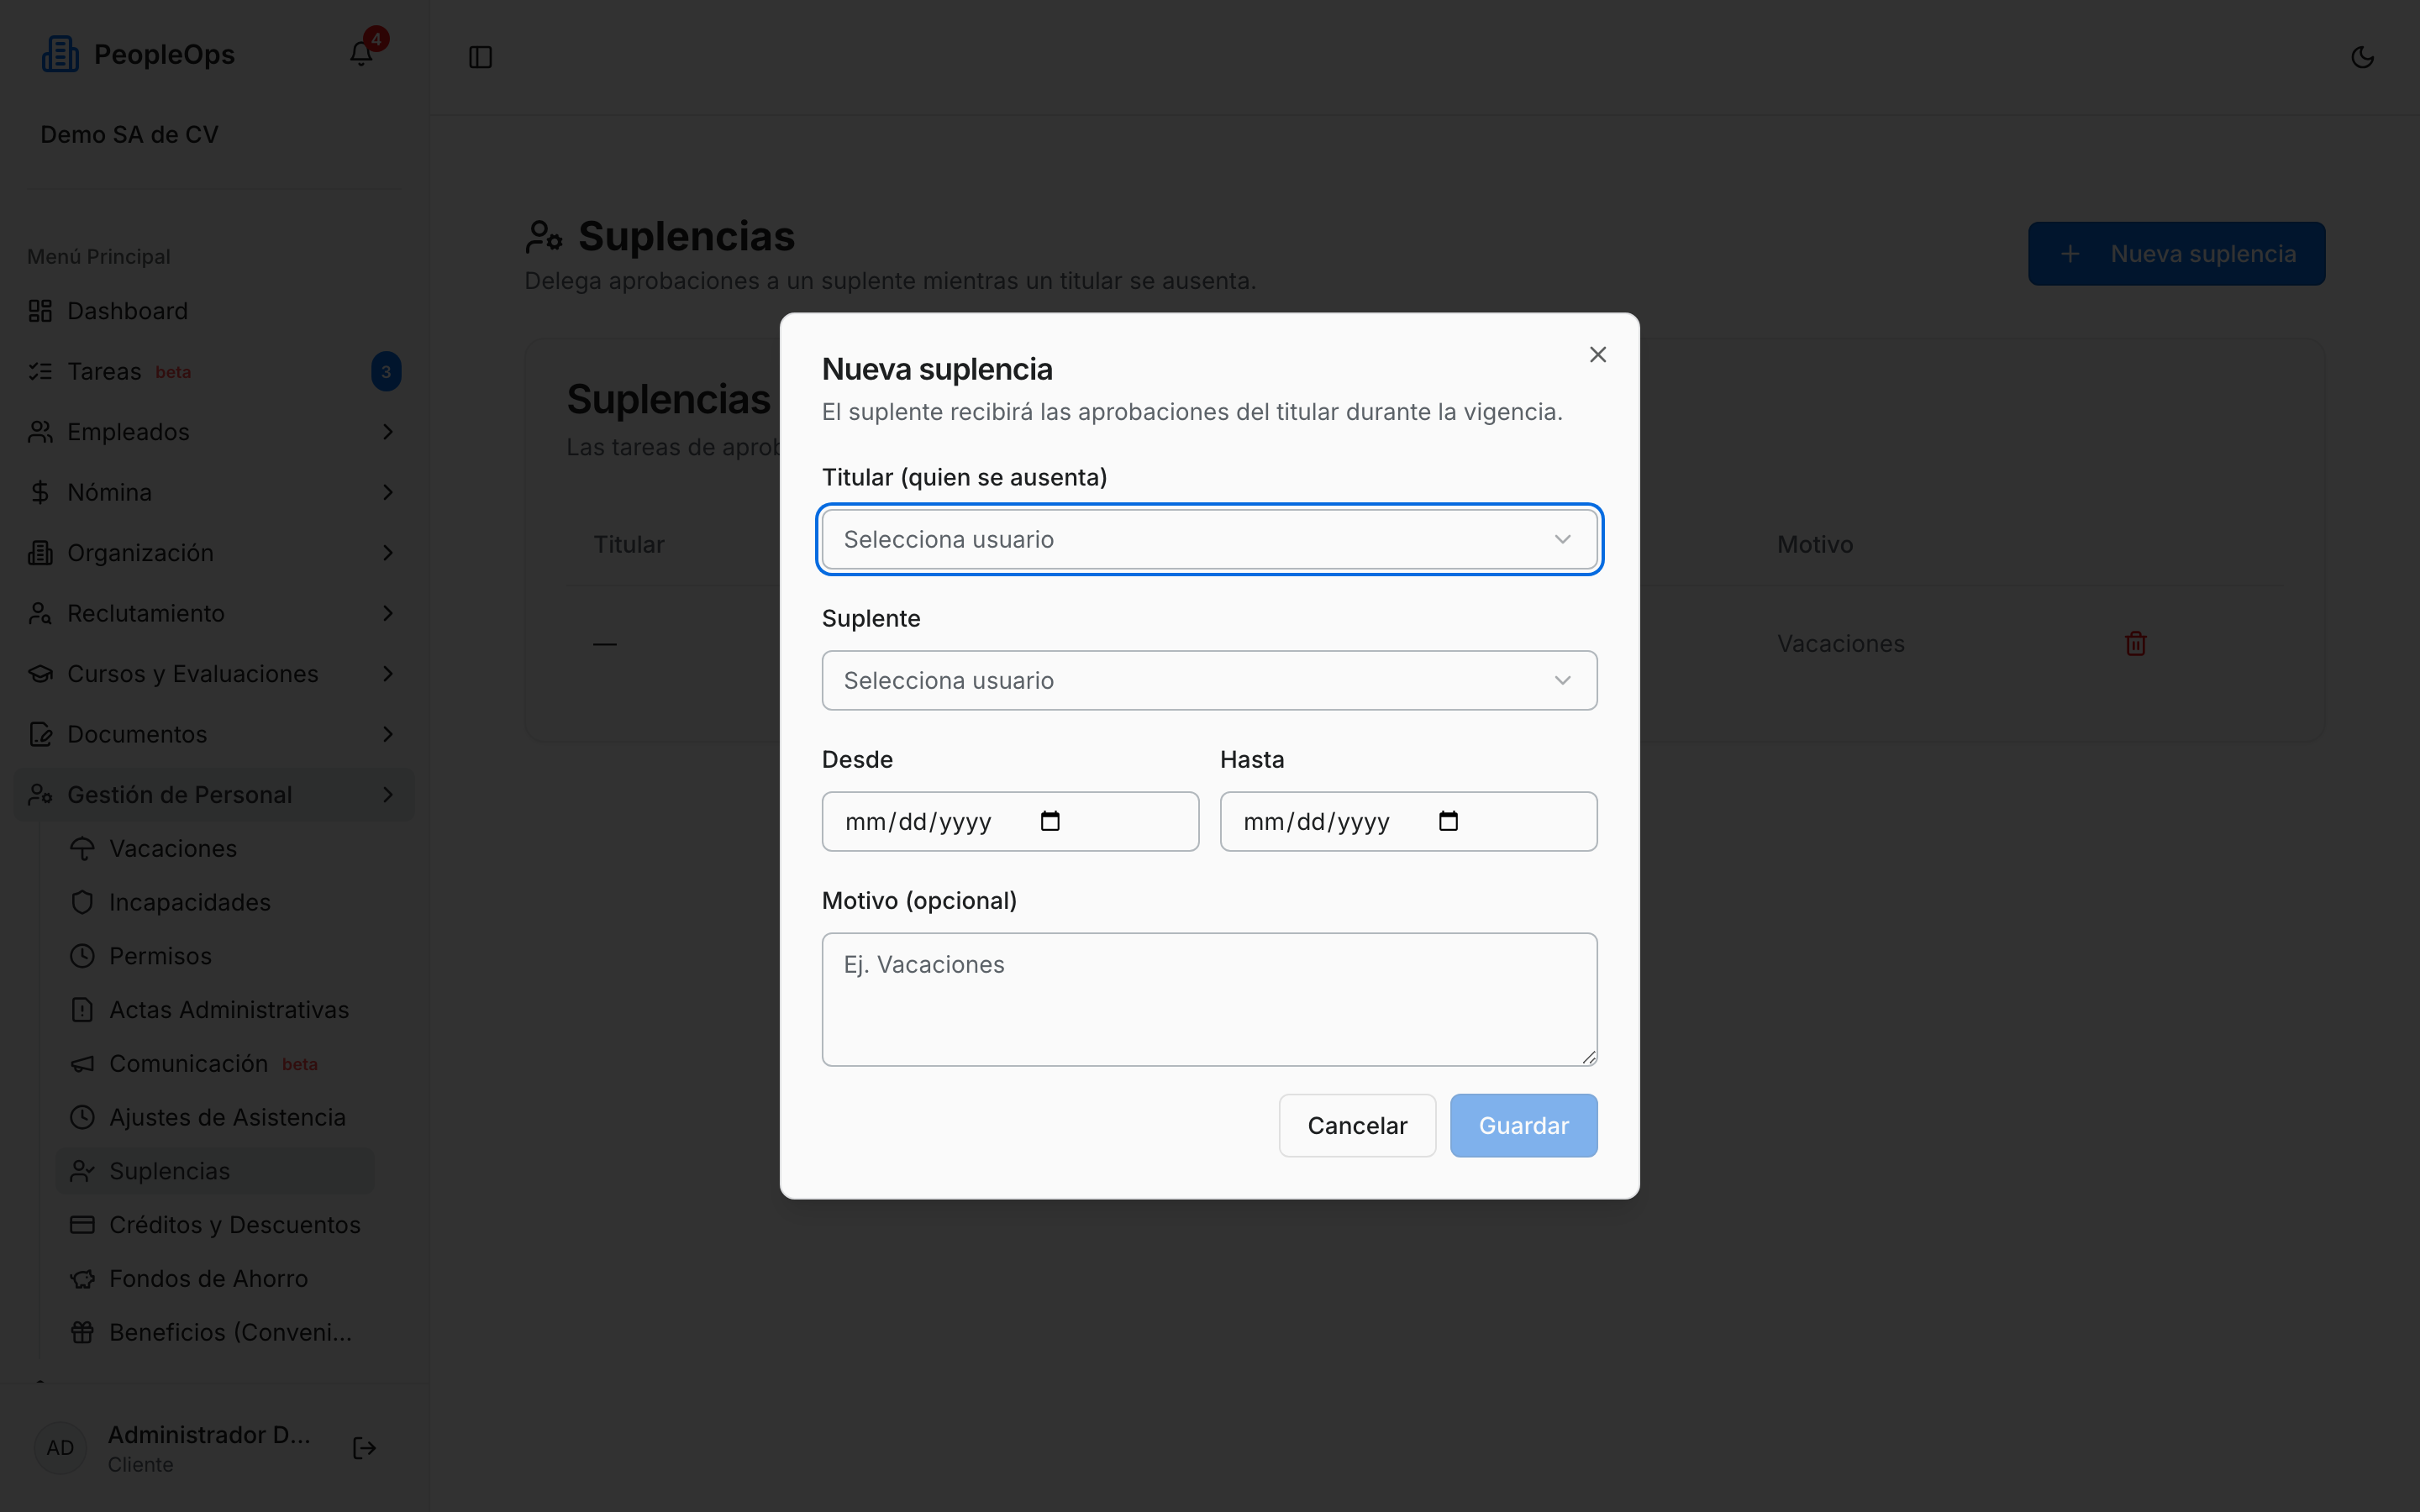
Task: Click the PeopleOps logo icon
Action: pyautogui.click(x=60, y=54)
